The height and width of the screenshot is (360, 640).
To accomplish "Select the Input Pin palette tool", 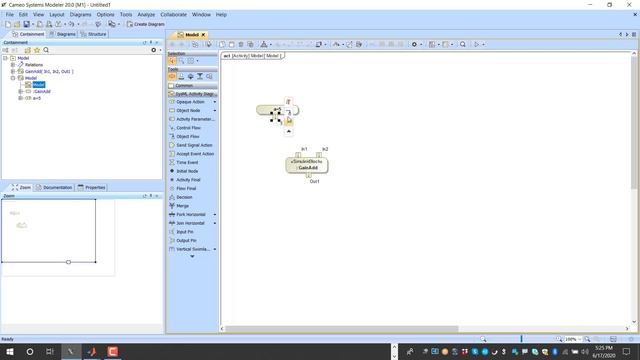I will (184, 232).
